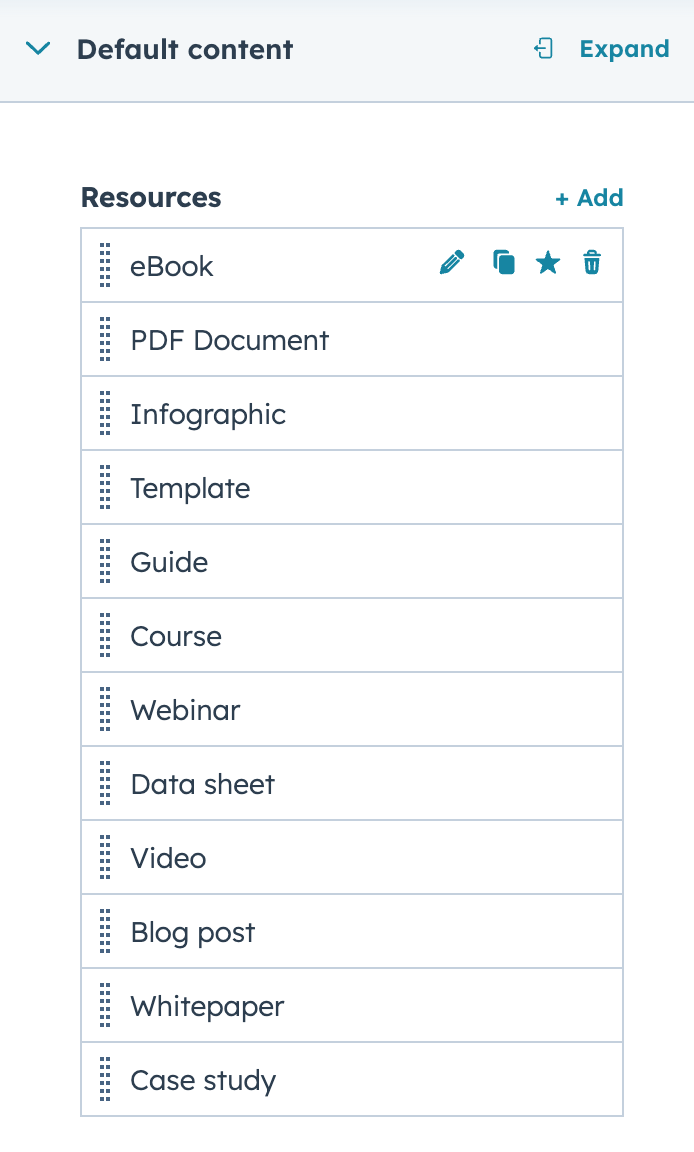694x1152 pixels.
Task: Clone the eBook resource
Action: click(x=503, y=262)
